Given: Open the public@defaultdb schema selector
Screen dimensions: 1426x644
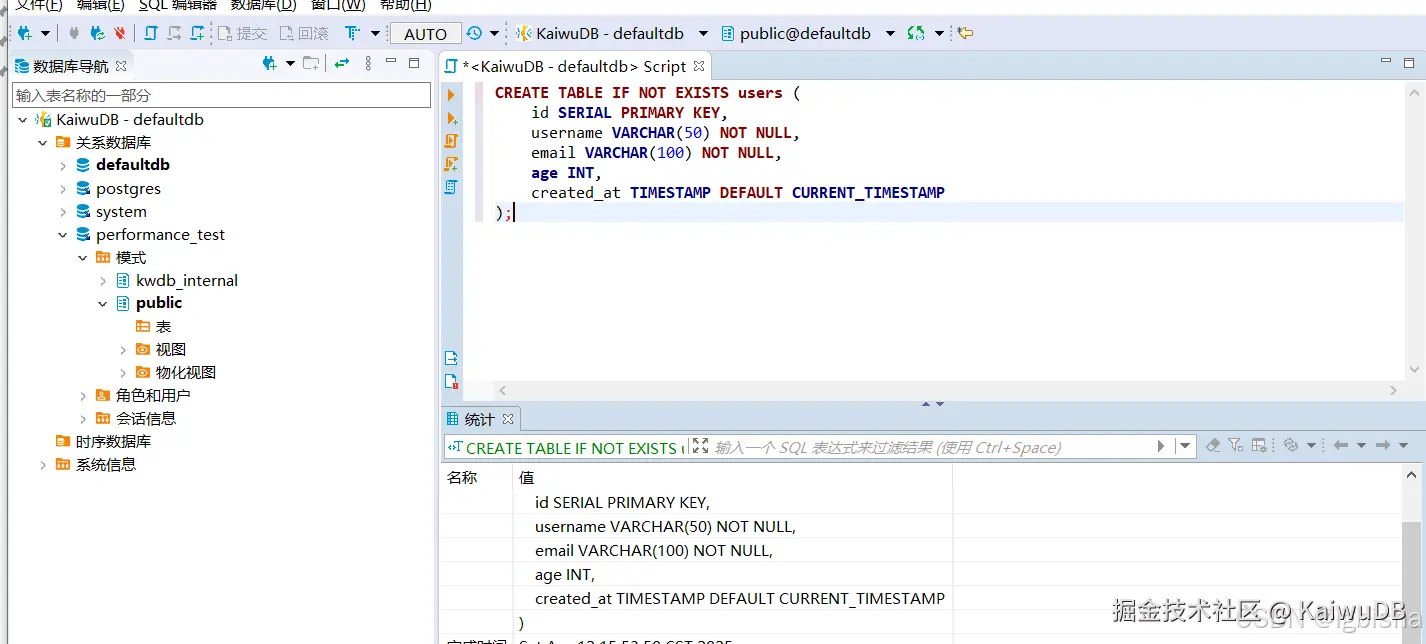Looking at the screenshot, I should pos(808,33).
